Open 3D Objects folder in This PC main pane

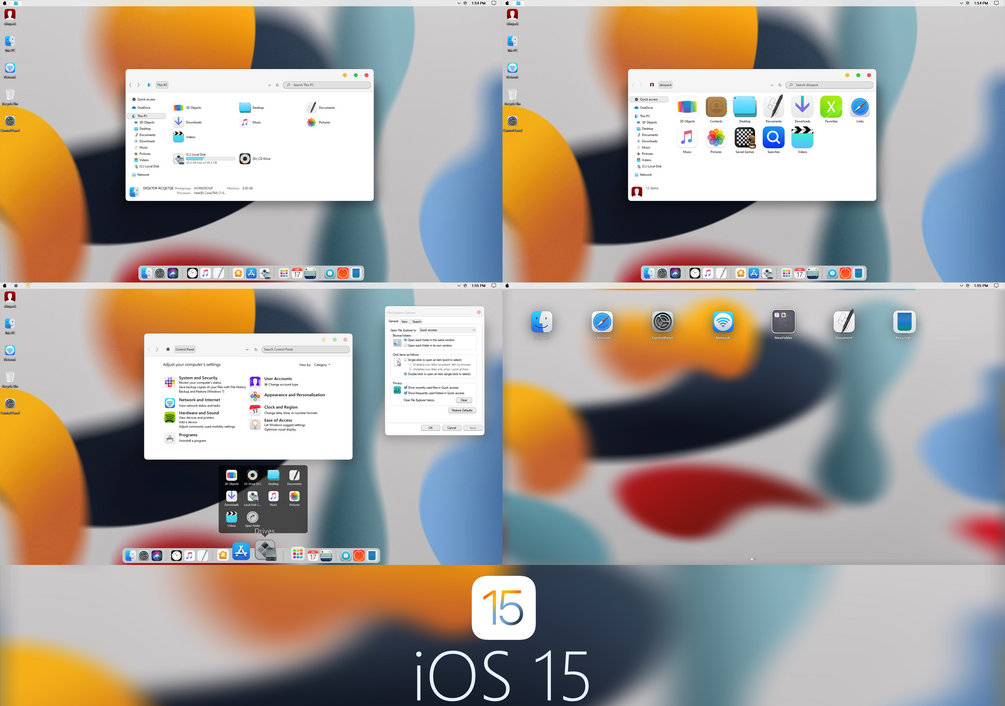pyautogui.click(x=187, y=108)
